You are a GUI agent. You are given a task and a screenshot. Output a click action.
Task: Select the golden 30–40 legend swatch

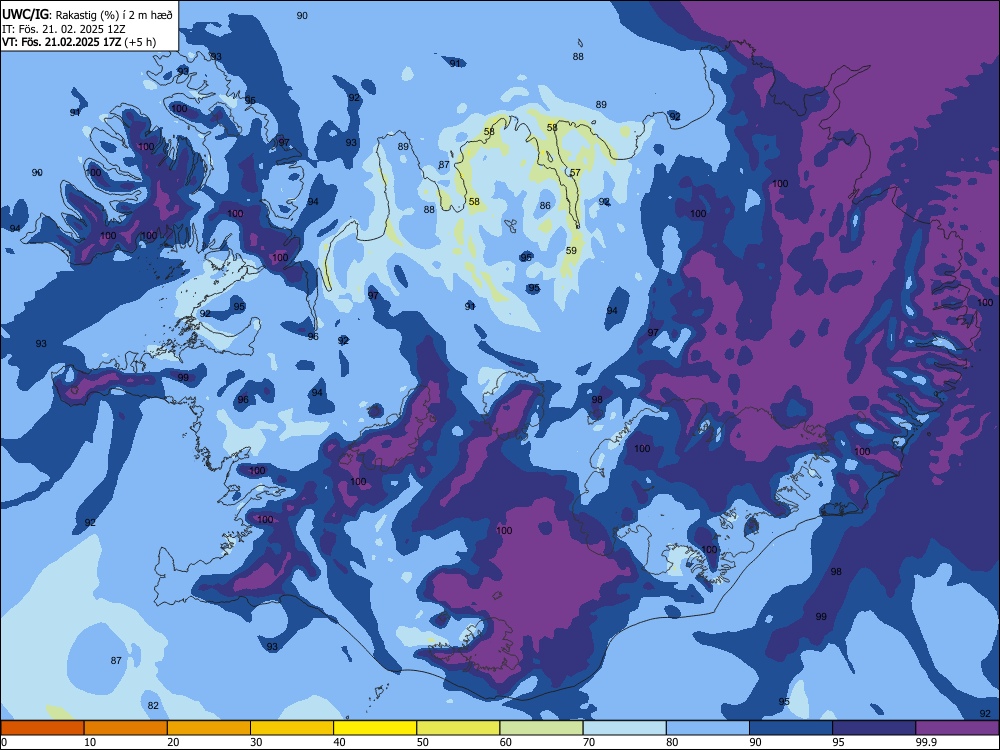click(292, 728)
